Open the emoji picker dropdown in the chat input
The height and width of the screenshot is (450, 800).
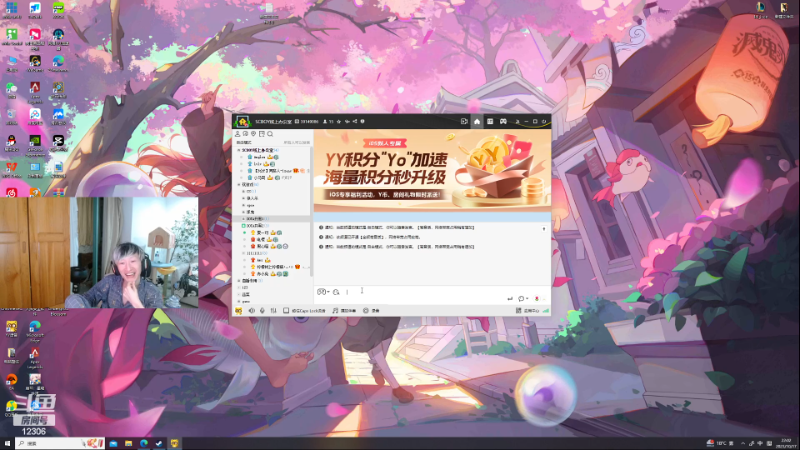click(x=323, y=292)
